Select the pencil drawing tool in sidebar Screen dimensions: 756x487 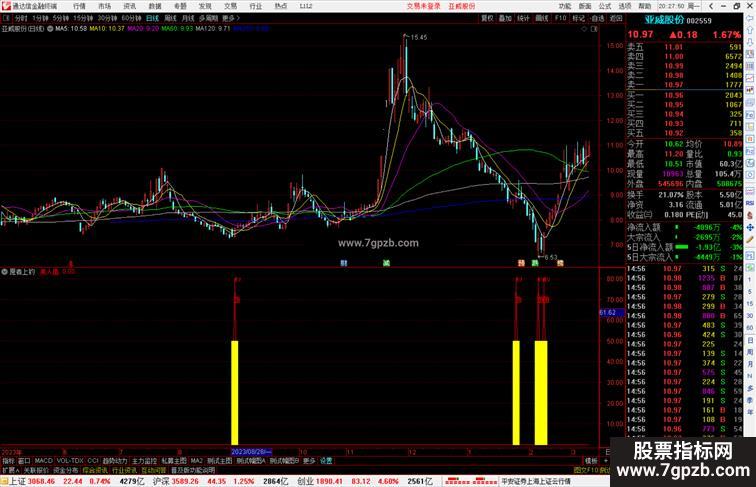click(750, 240)
